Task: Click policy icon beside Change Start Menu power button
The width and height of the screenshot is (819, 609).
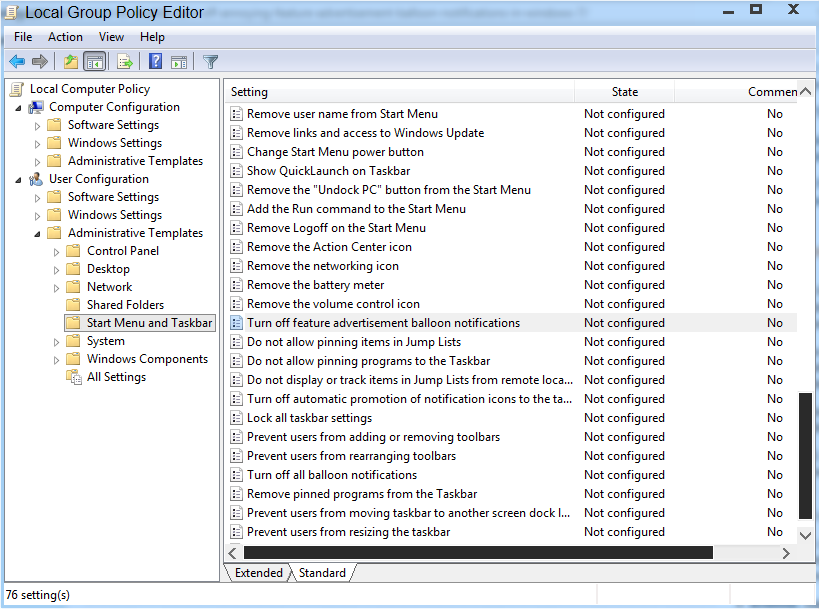Action: [237, 152]
